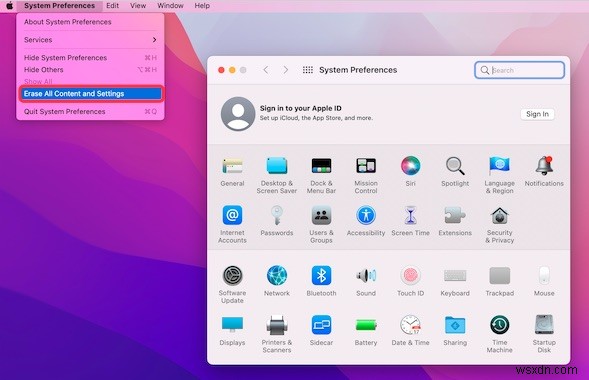589x380 pixels.
Task: Choose Hide System Preferences
Action: tap(90, 58)
